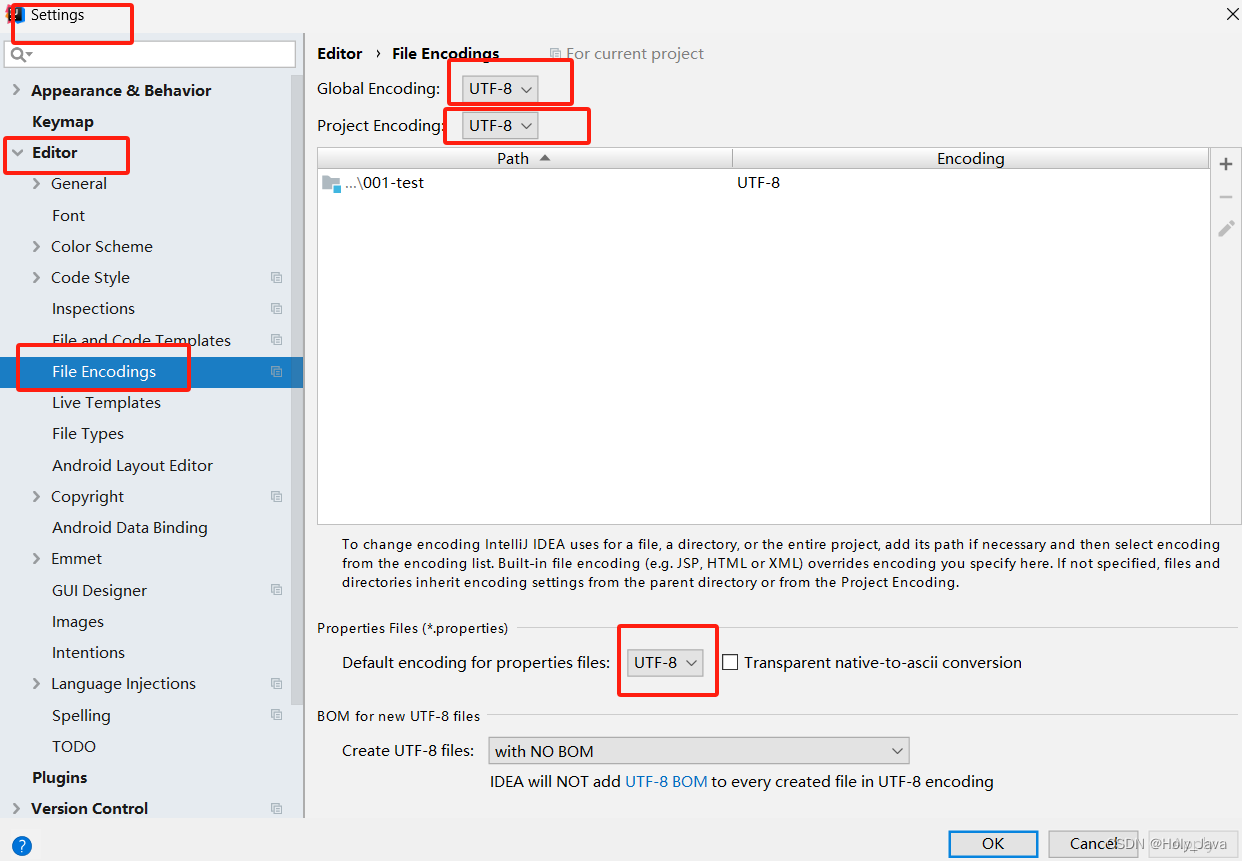Select Font settings page
Viewport: 1242px width, 861px height.
coord(68,216)
